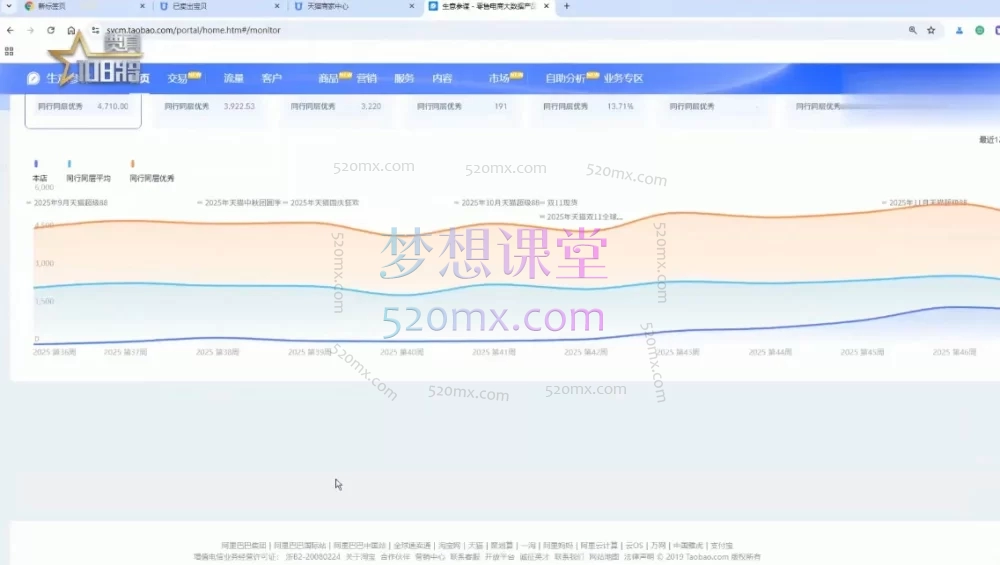This screenshot has width=1000, height=565.
Task: Open the downloads icon in browser toolbar
Action: tap(959, 30)
